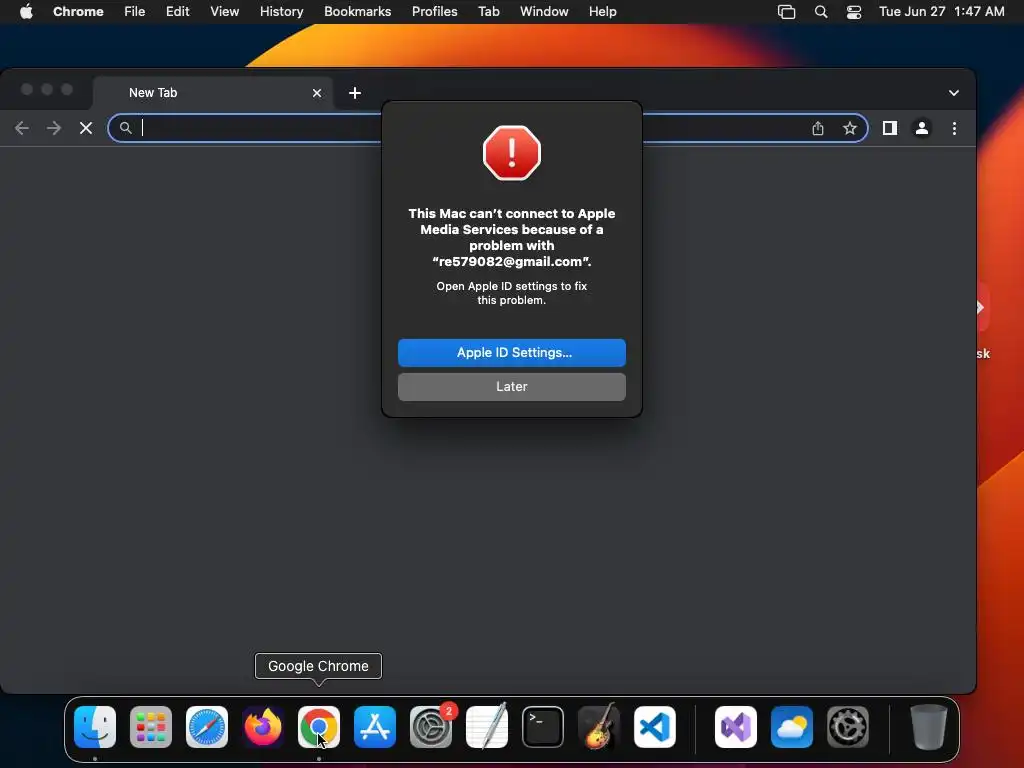Open Control Center in menu bar
The image size is (1024, 768).
(854, 12)
